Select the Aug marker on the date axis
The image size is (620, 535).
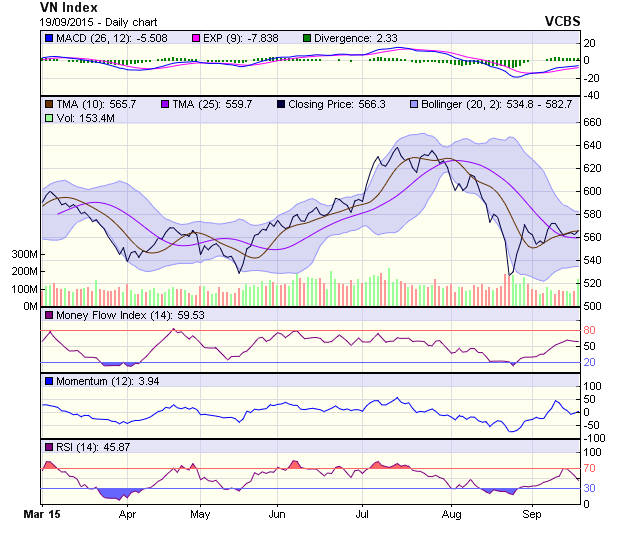(x=451, y=514)
